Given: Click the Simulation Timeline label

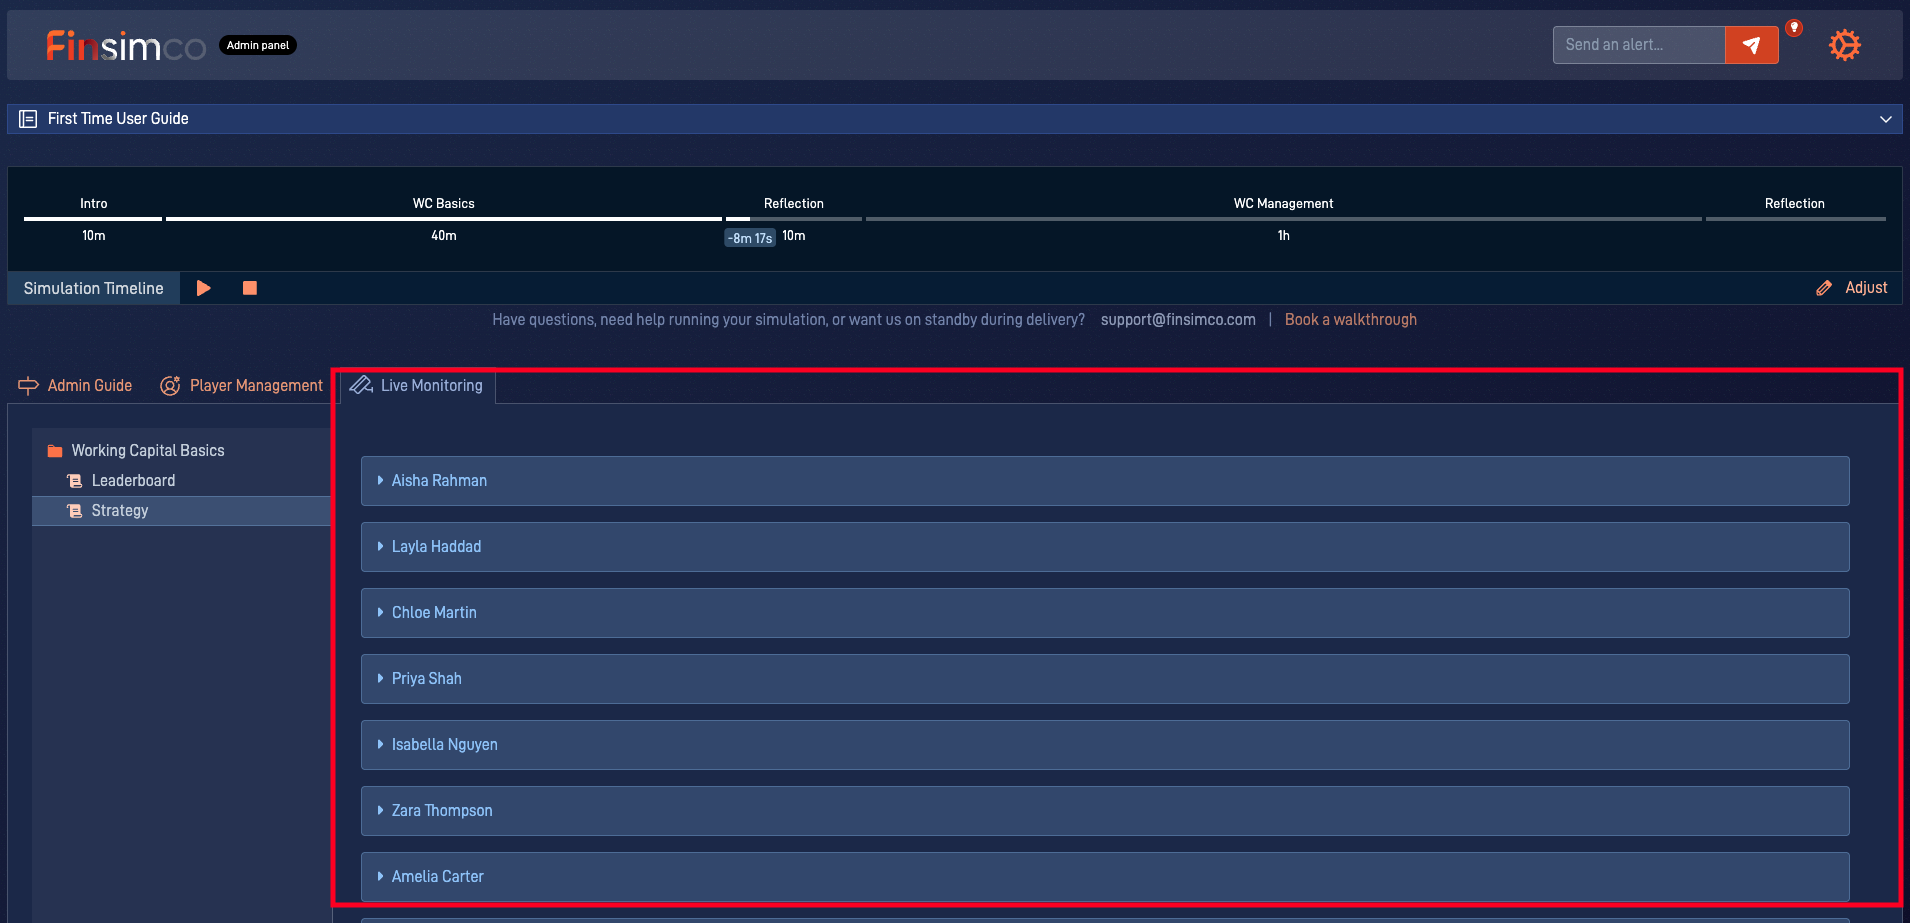Looking at the screenshot, I should 94,288.
